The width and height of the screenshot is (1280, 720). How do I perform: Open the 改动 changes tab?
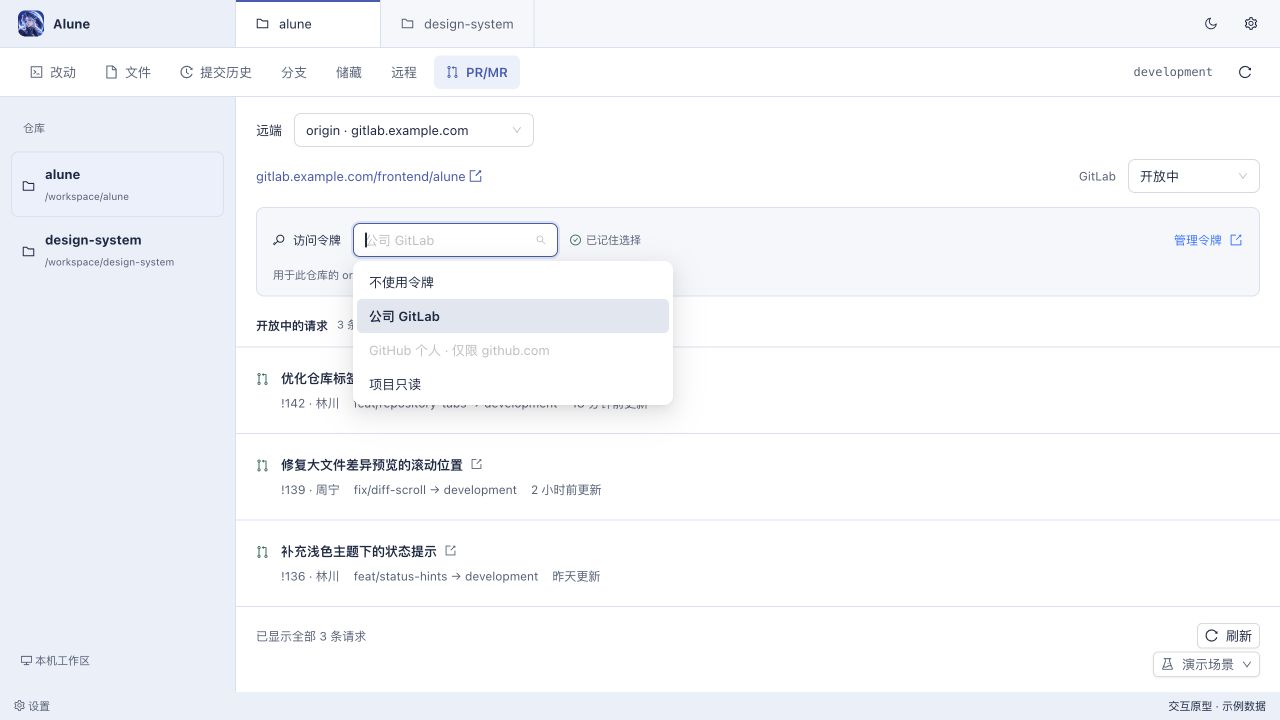[x=53, y=72]
